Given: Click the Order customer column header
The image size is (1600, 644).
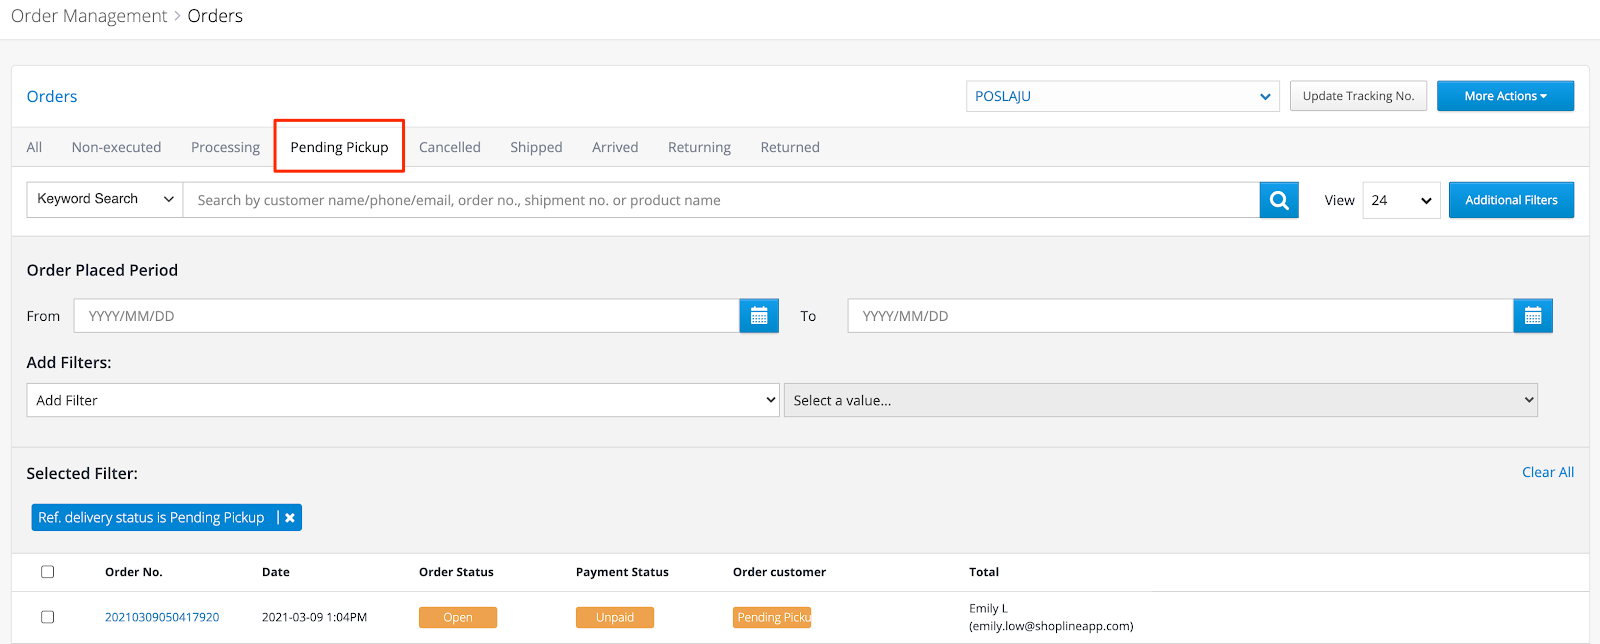Looking at the screenshot, I should click(780, 572).
